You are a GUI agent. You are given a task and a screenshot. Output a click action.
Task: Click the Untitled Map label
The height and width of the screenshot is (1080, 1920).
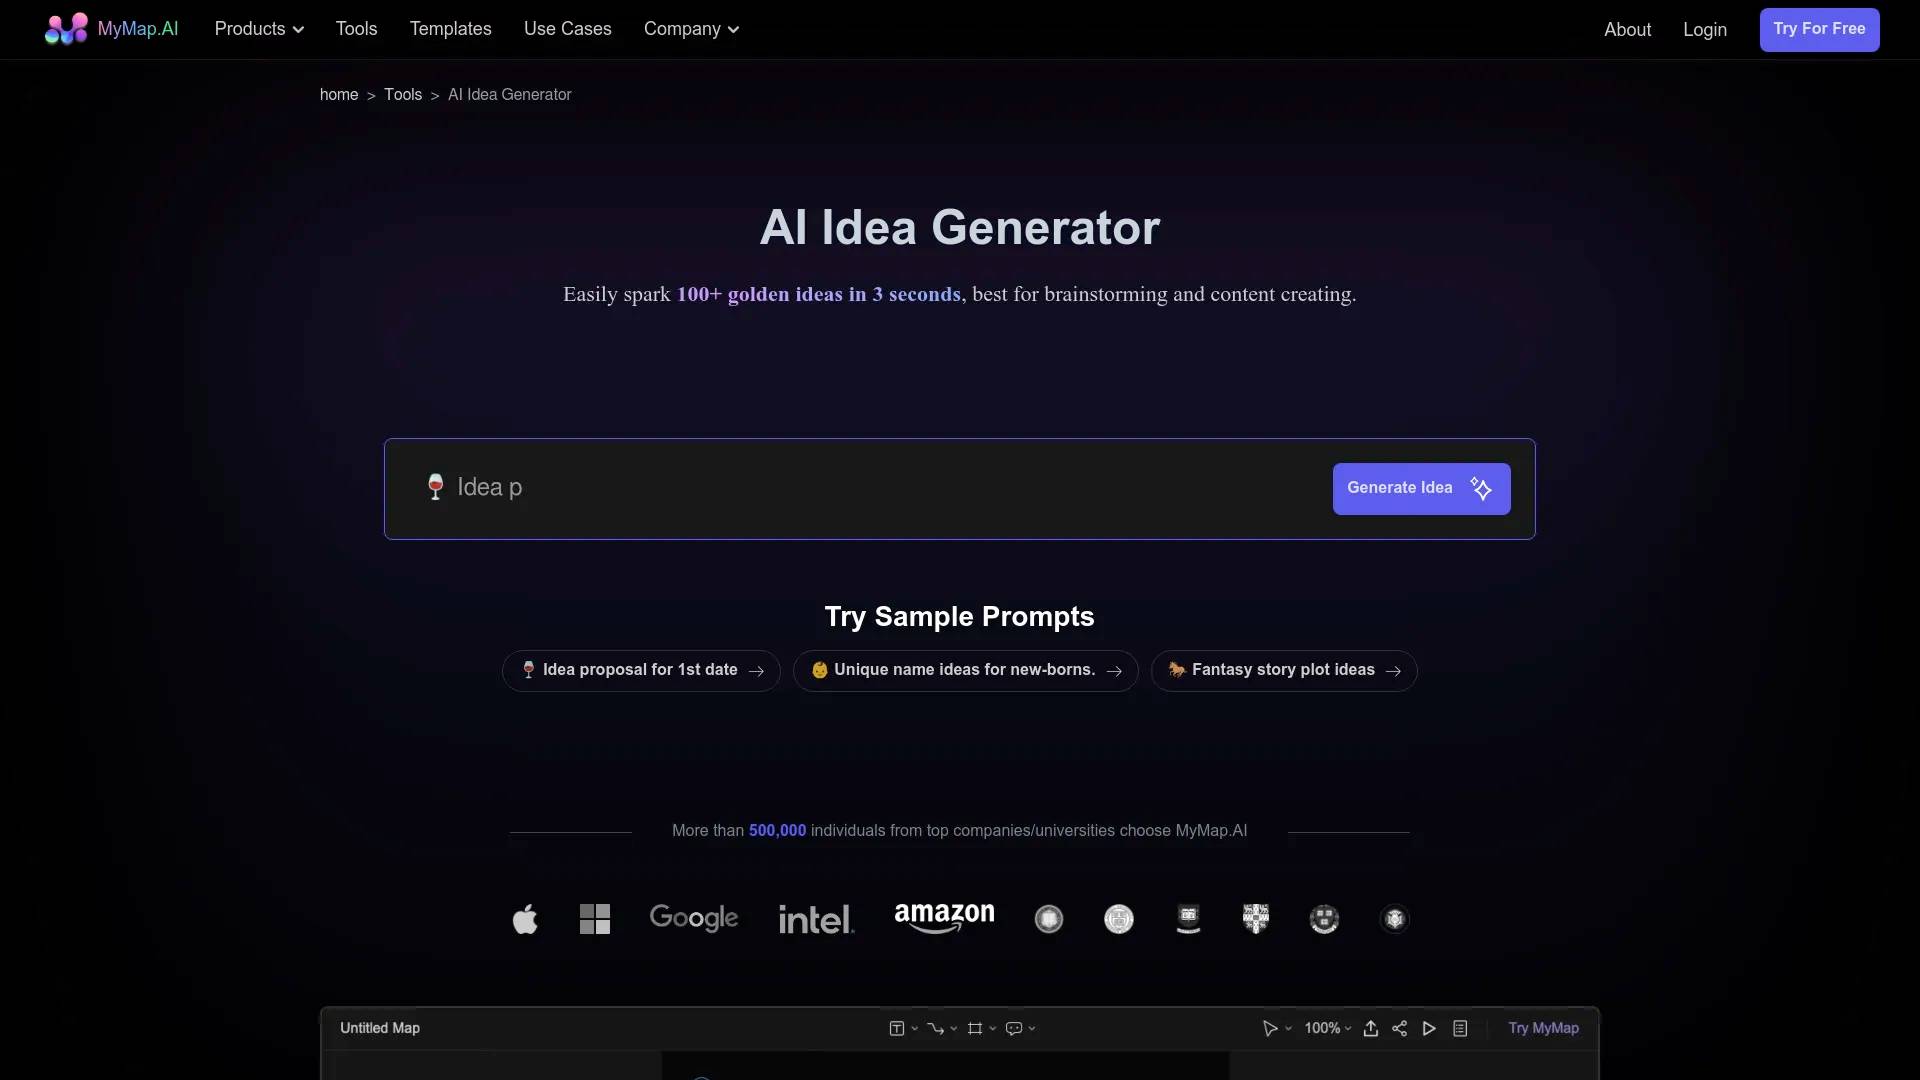[378, 1027]
